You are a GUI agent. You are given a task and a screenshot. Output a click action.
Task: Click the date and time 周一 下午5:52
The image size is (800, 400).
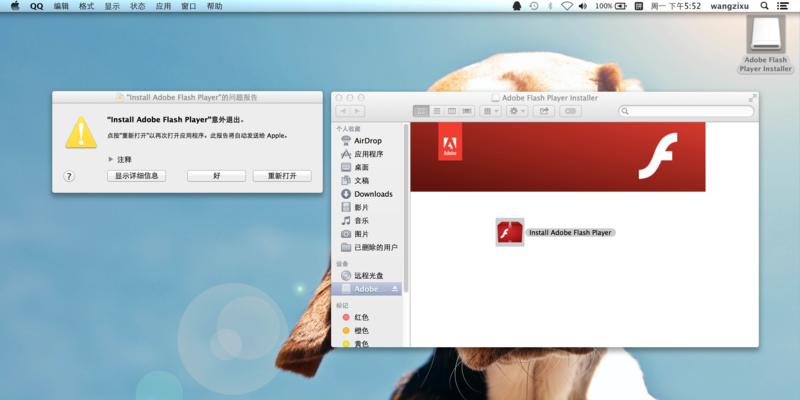tap(676, 6)
